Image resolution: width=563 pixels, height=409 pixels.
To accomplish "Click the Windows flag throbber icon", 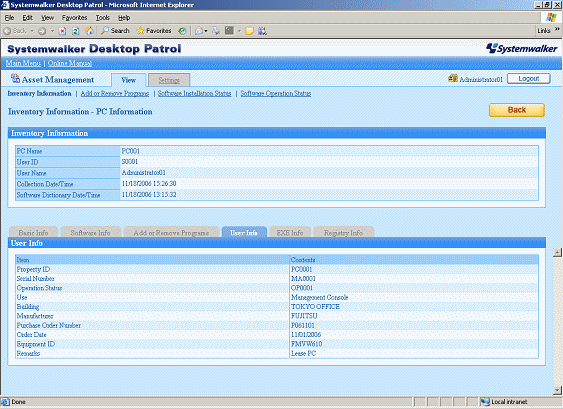I will tap(551, 18).
